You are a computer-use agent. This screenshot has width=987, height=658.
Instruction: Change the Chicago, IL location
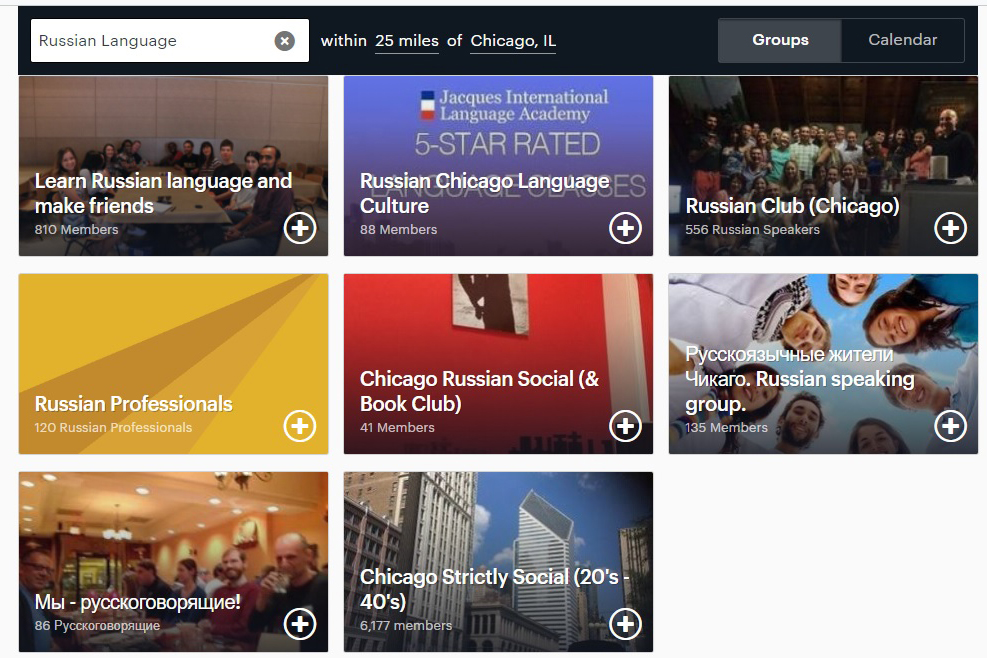click(x=513, y=41)
